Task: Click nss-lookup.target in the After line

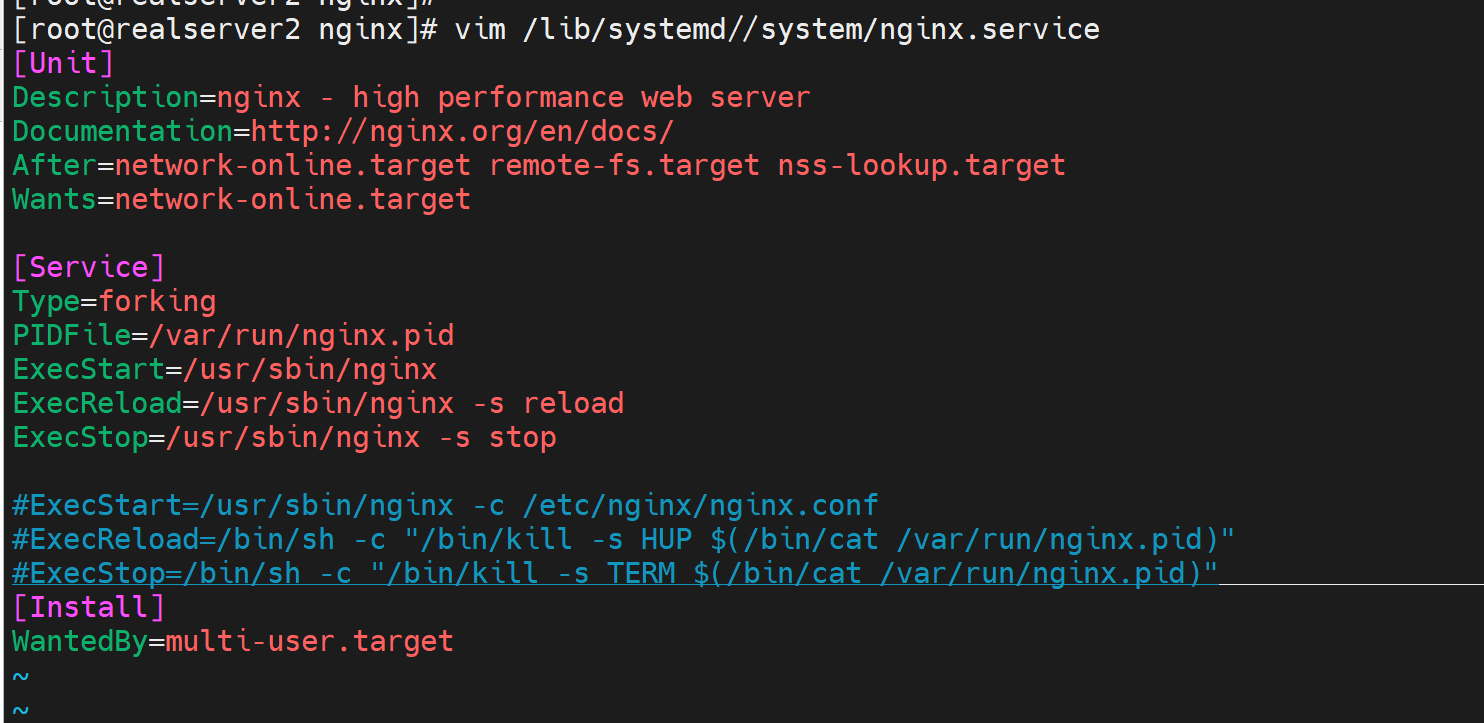Action: pyautogui.click(x=921, y=165)
